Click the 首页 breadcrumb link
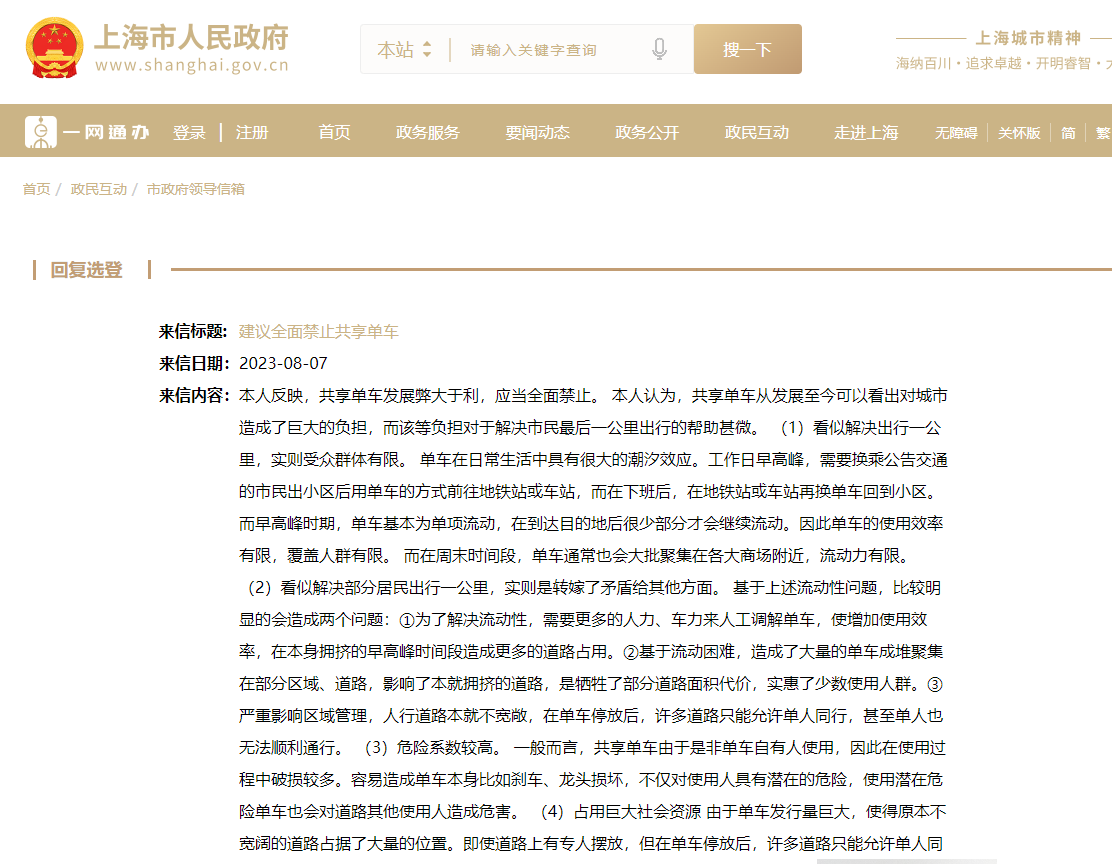 coord(36,189)
